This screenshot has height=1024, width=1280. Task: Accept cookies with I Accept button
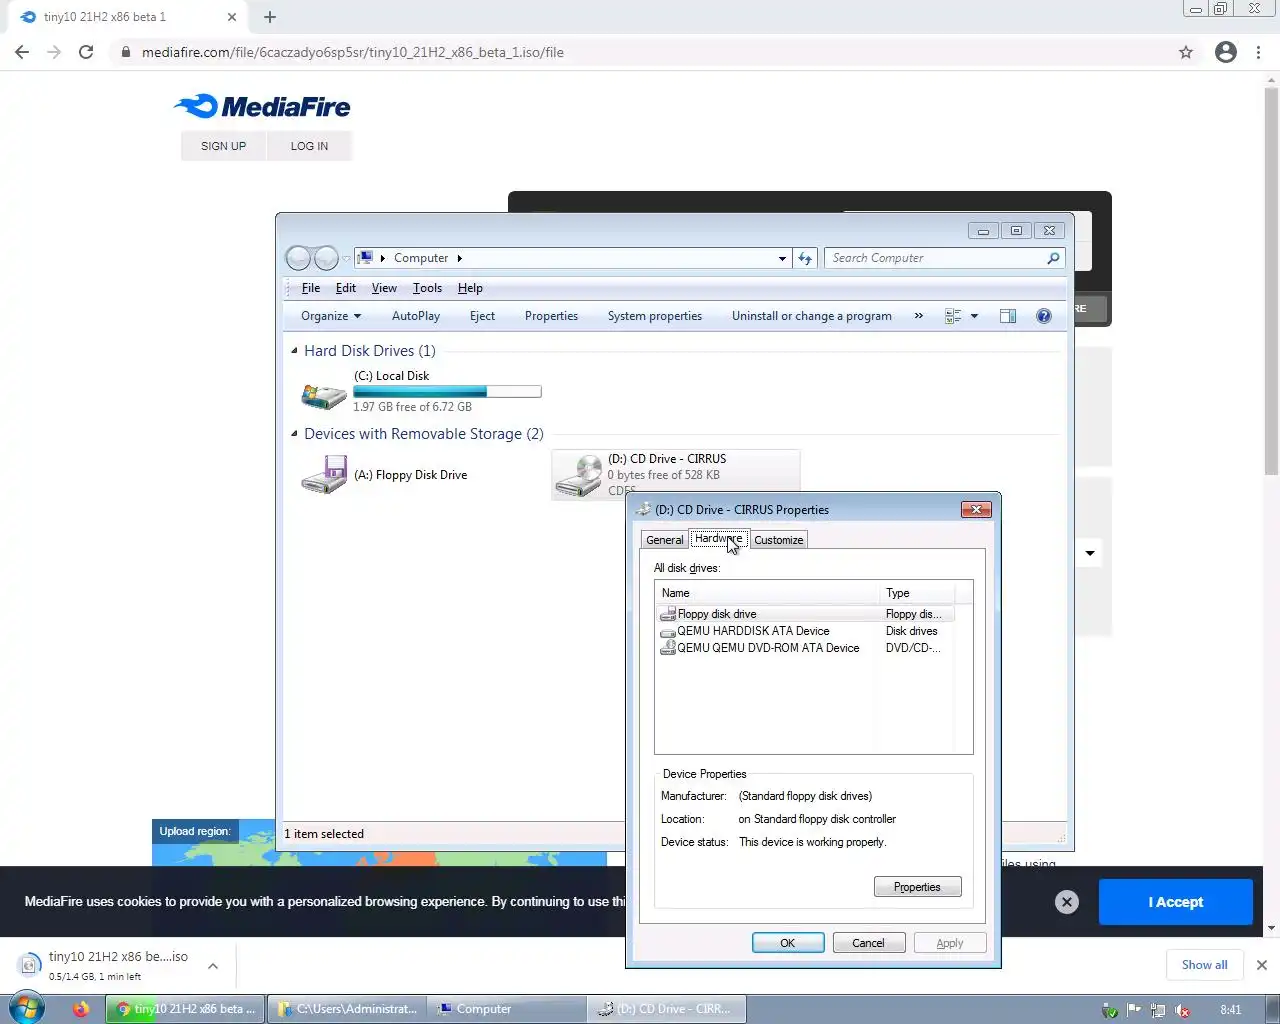coord(1175,902)
